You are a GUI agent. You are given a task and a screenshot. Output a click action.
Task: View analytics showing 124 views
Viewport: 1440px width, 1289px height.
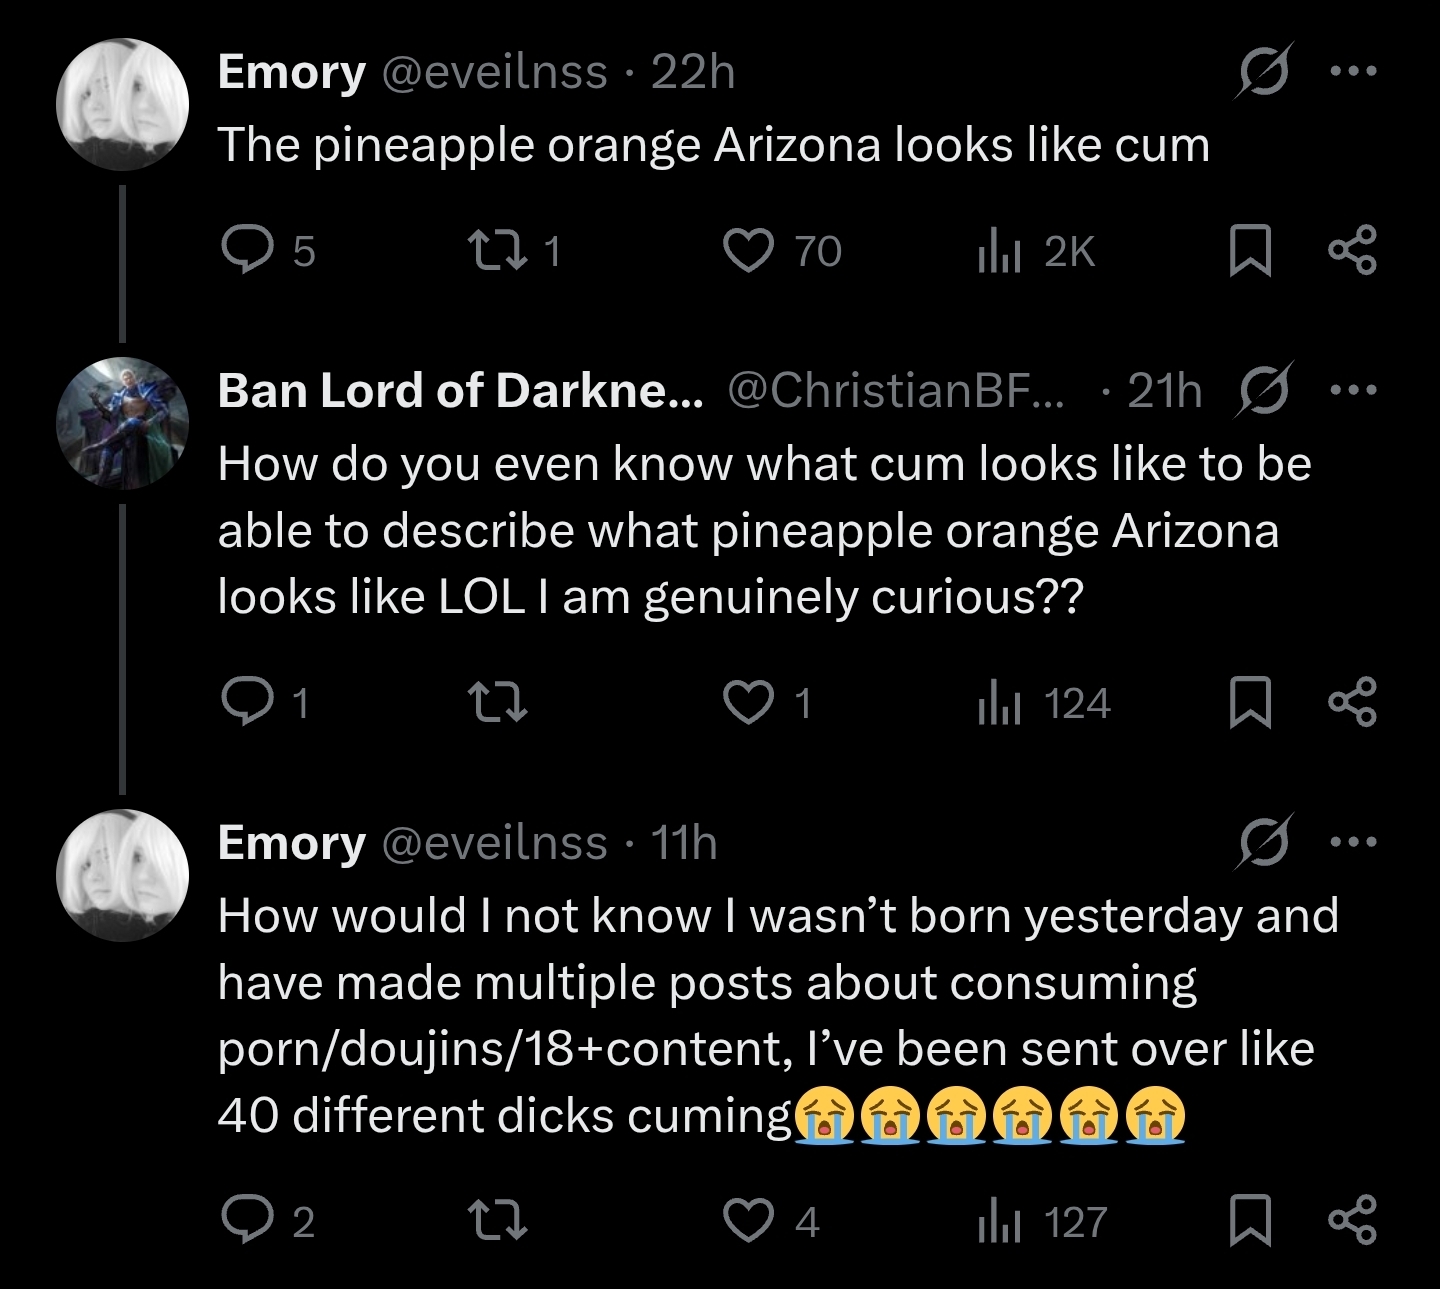1044,702
